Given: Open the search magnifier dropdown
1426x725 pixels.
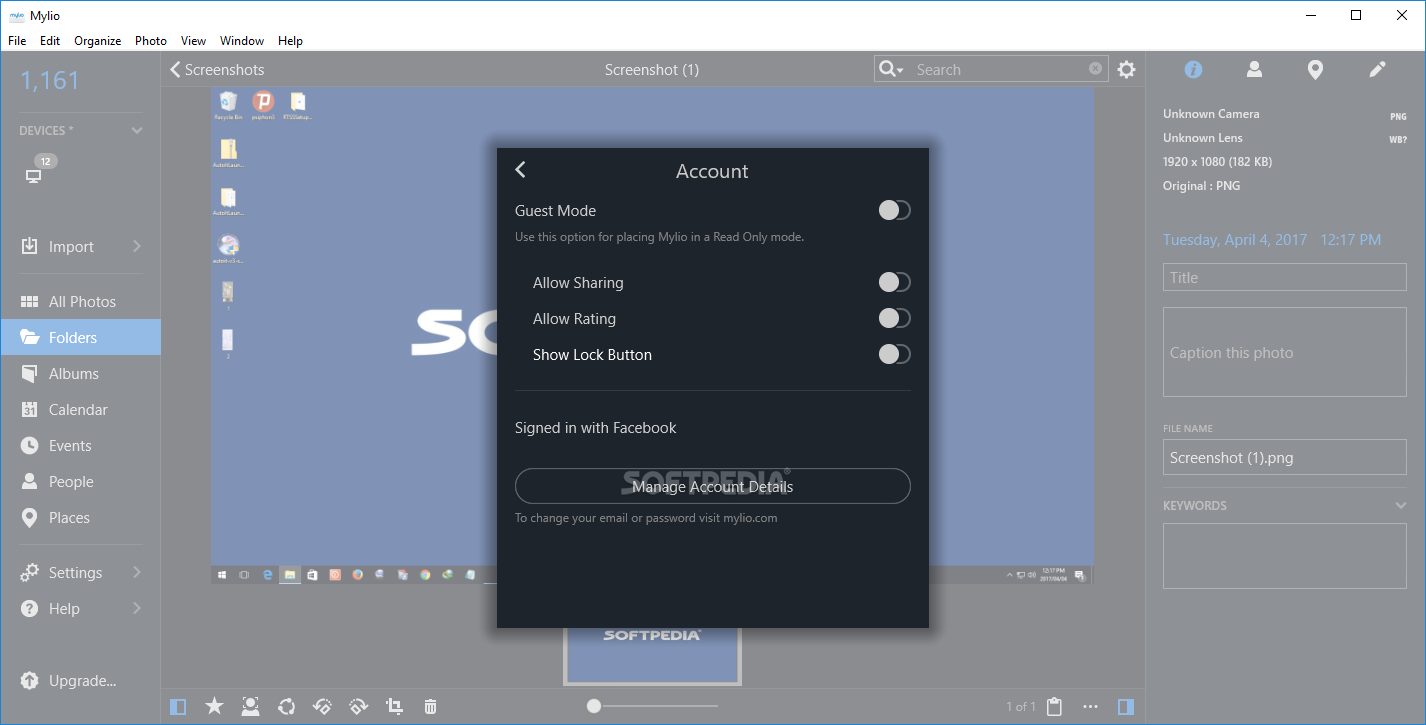Looking at the screenshot, I should pyautogui.click(x=890, y=69).
